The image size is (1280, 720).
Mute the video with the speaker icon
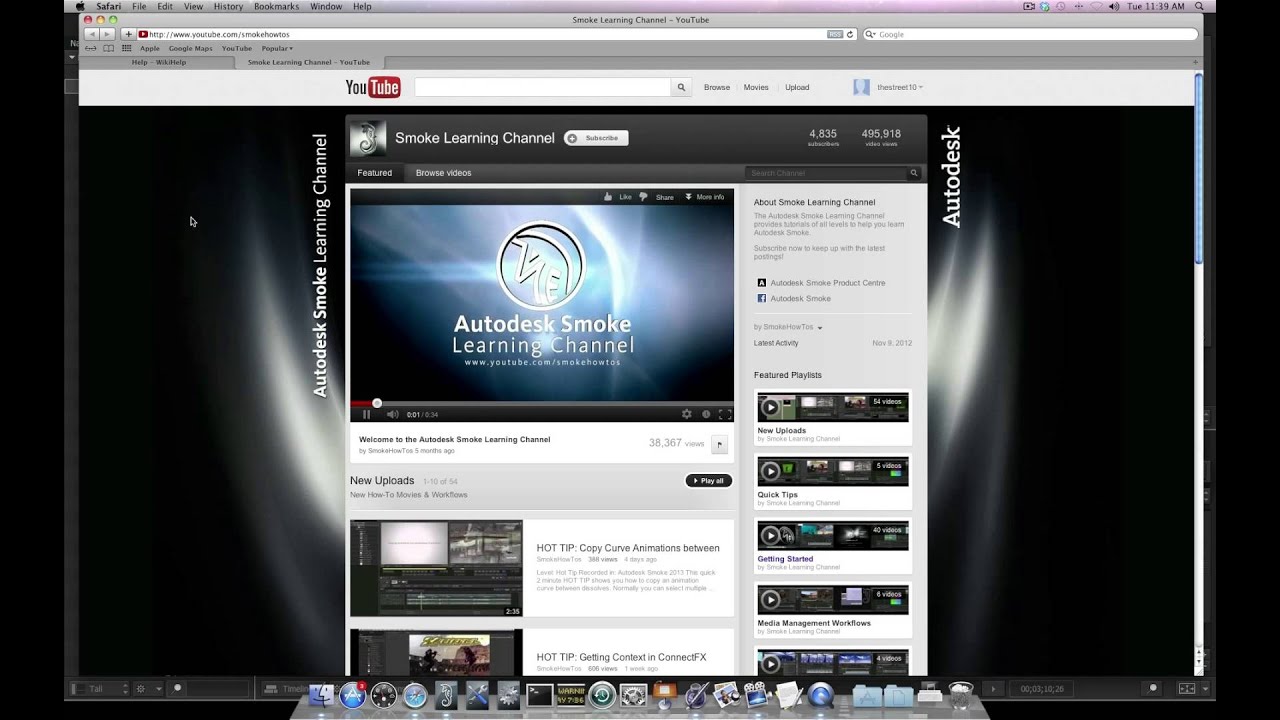coord(392,414)
